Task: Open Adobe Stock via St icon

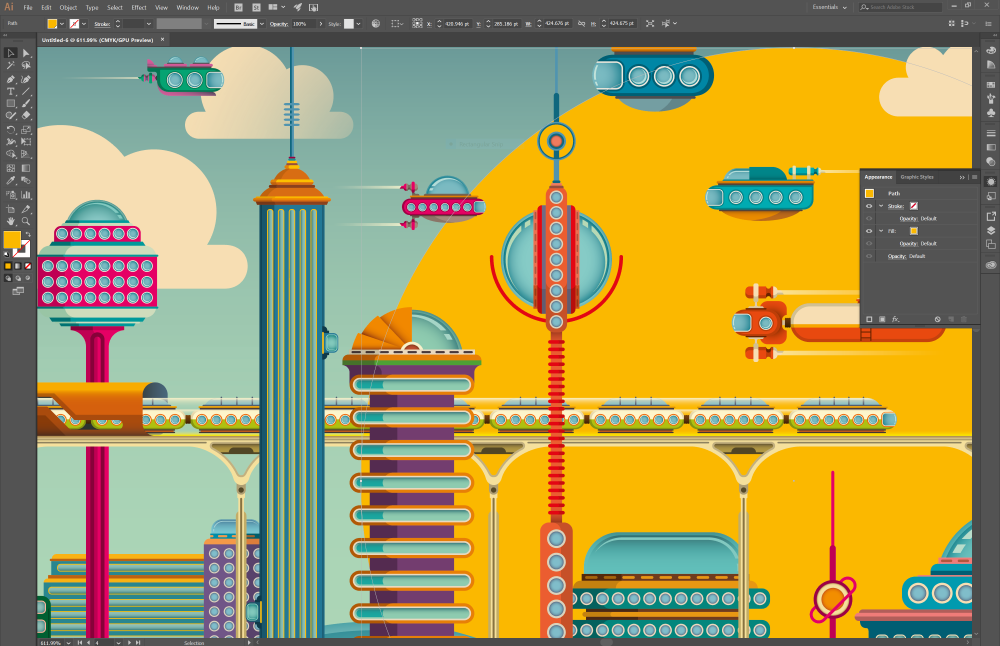Action: click(x=256, y=8)
